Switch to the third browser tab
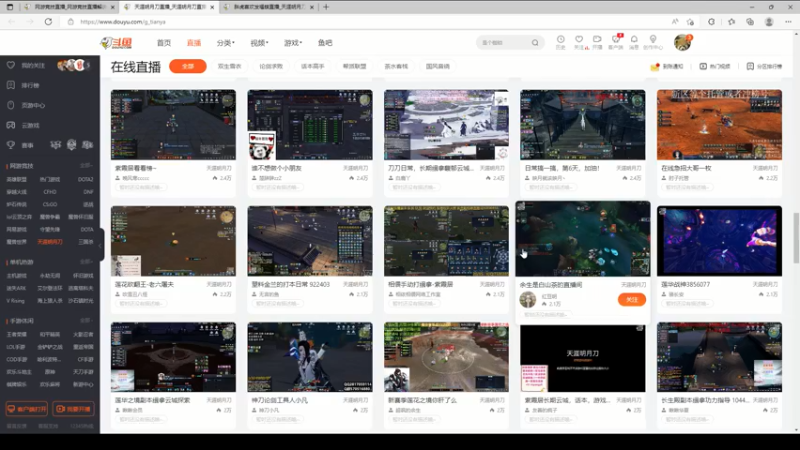This screenshot has height=450, width=800. [x=269, y=7]
